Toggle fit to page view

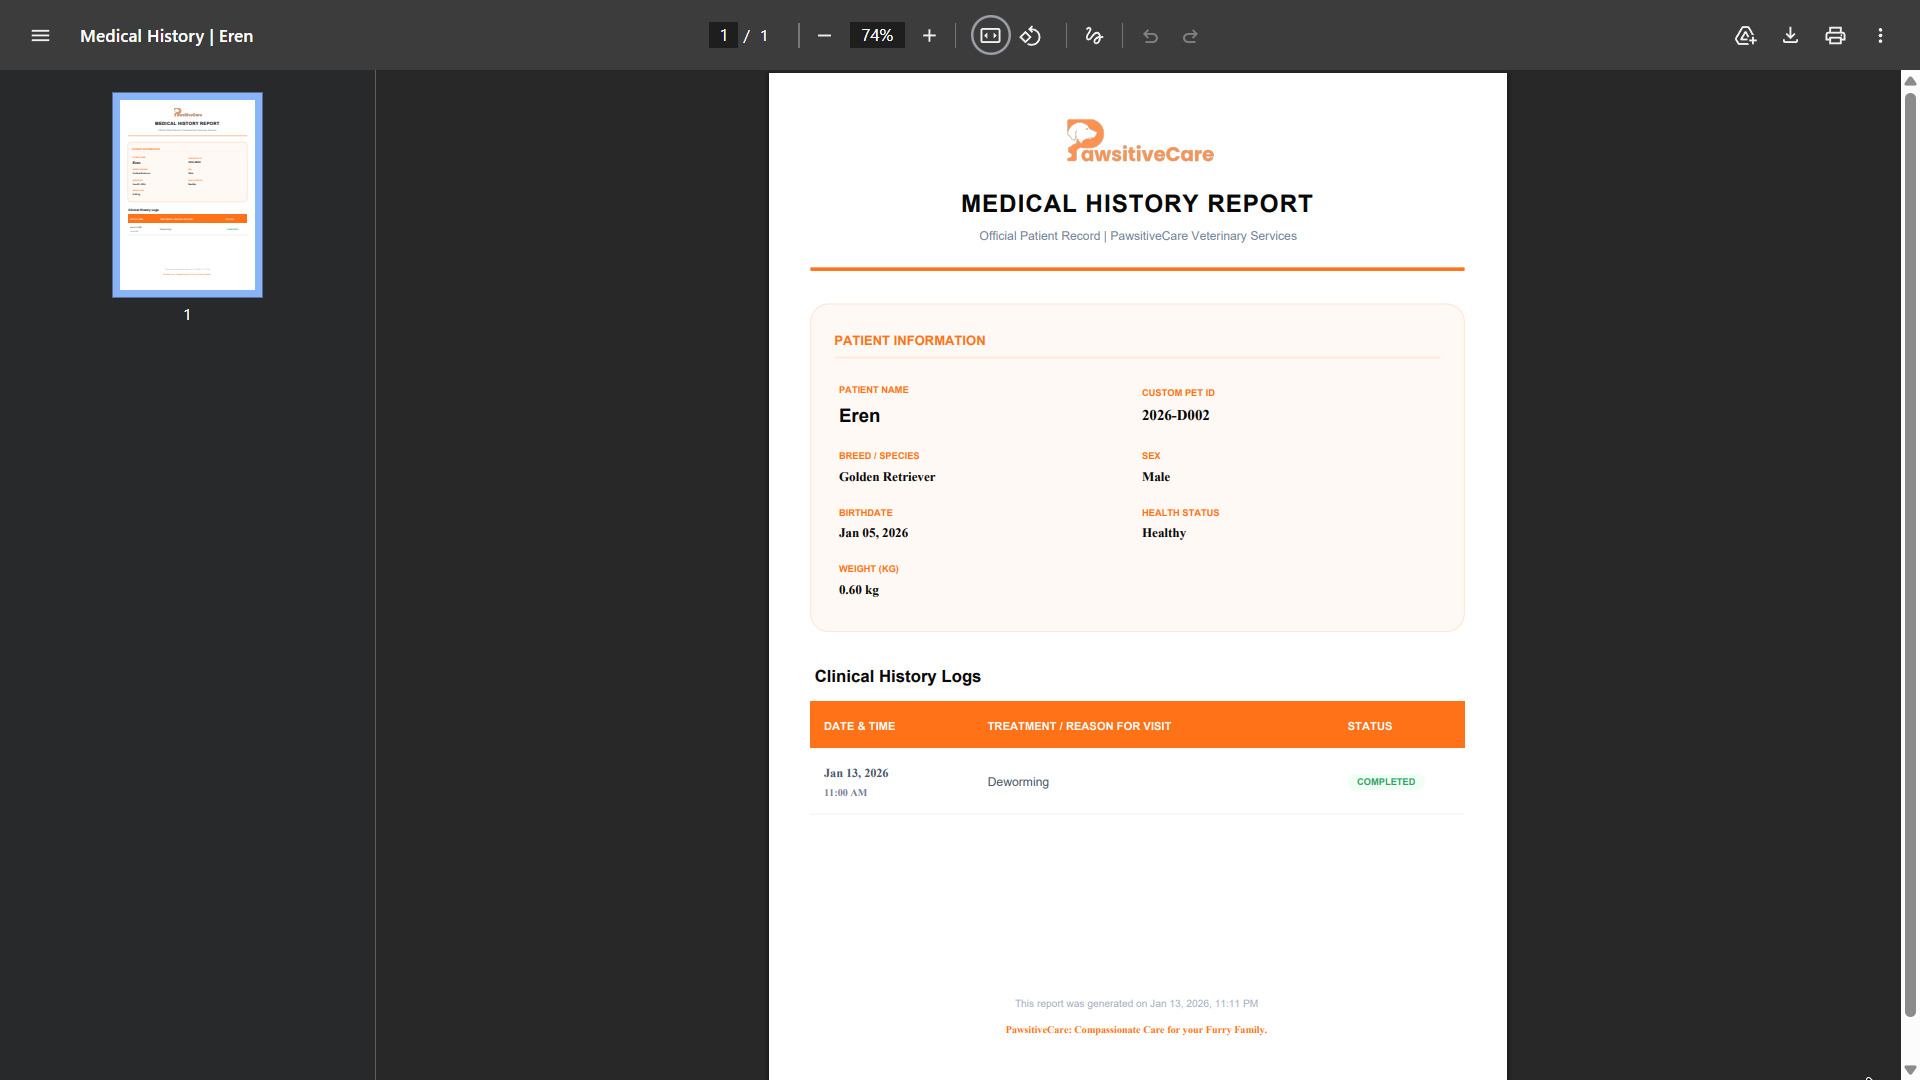tap(989, 35)
